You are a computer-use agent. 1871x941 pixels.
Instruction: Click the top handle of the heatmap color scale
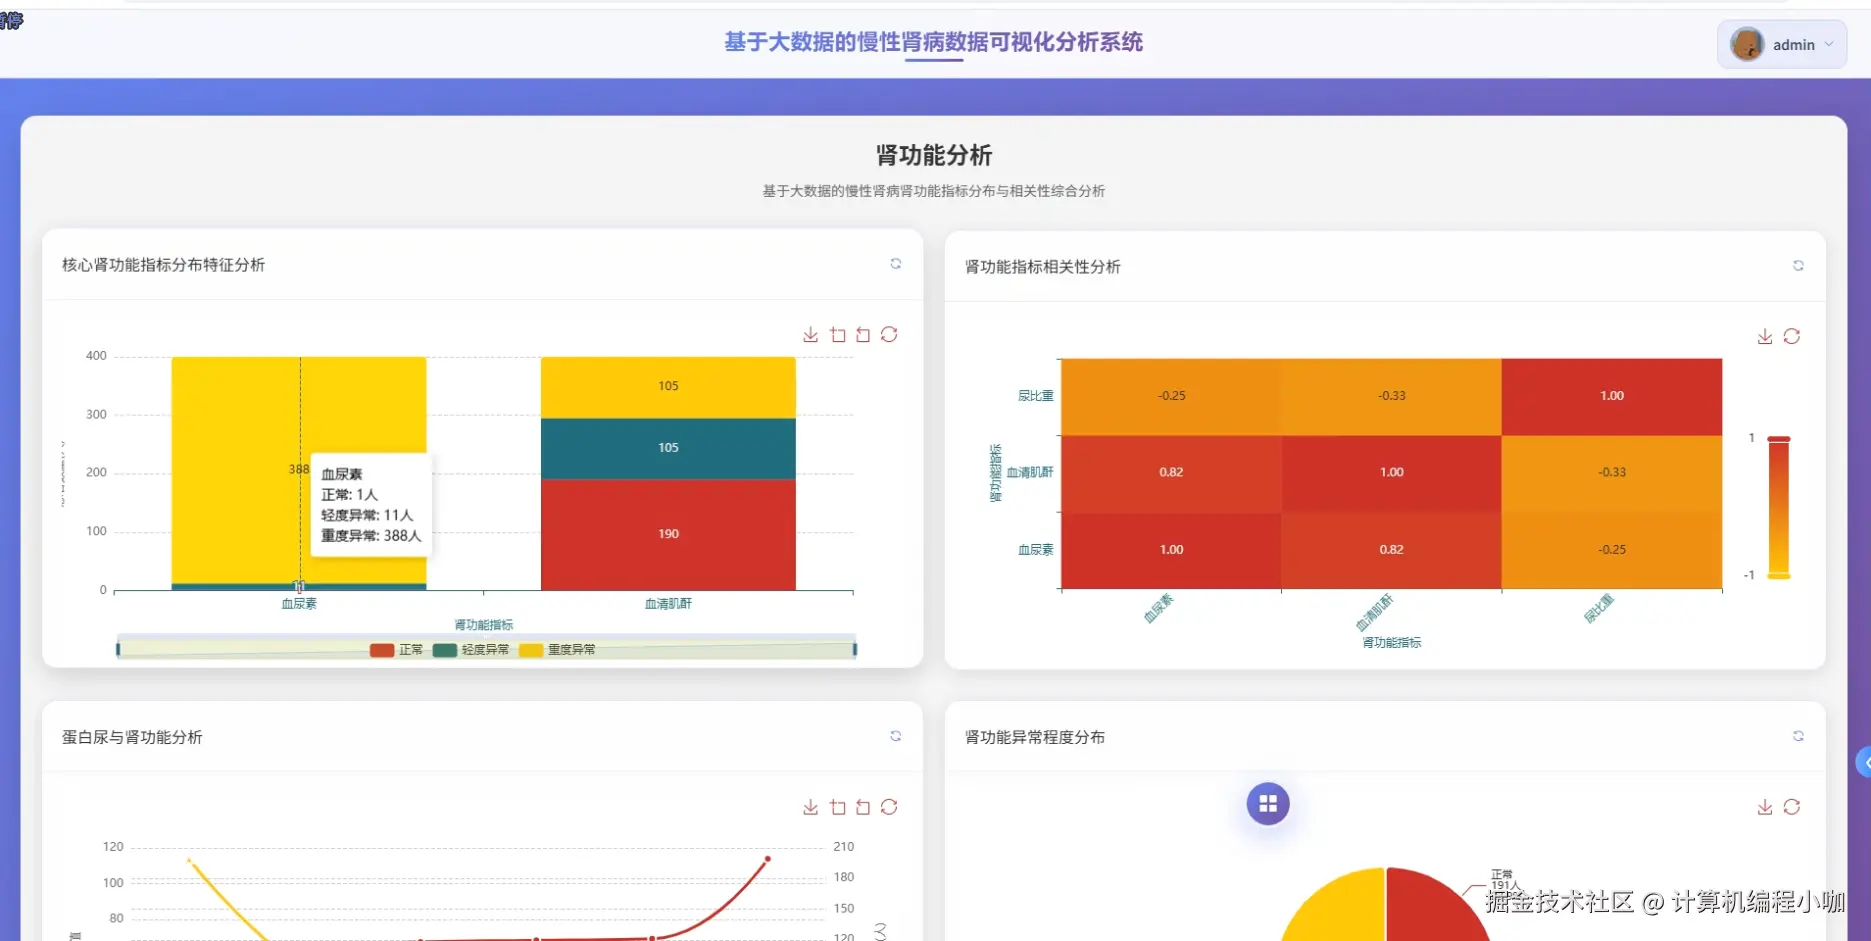pos(1779,439)
